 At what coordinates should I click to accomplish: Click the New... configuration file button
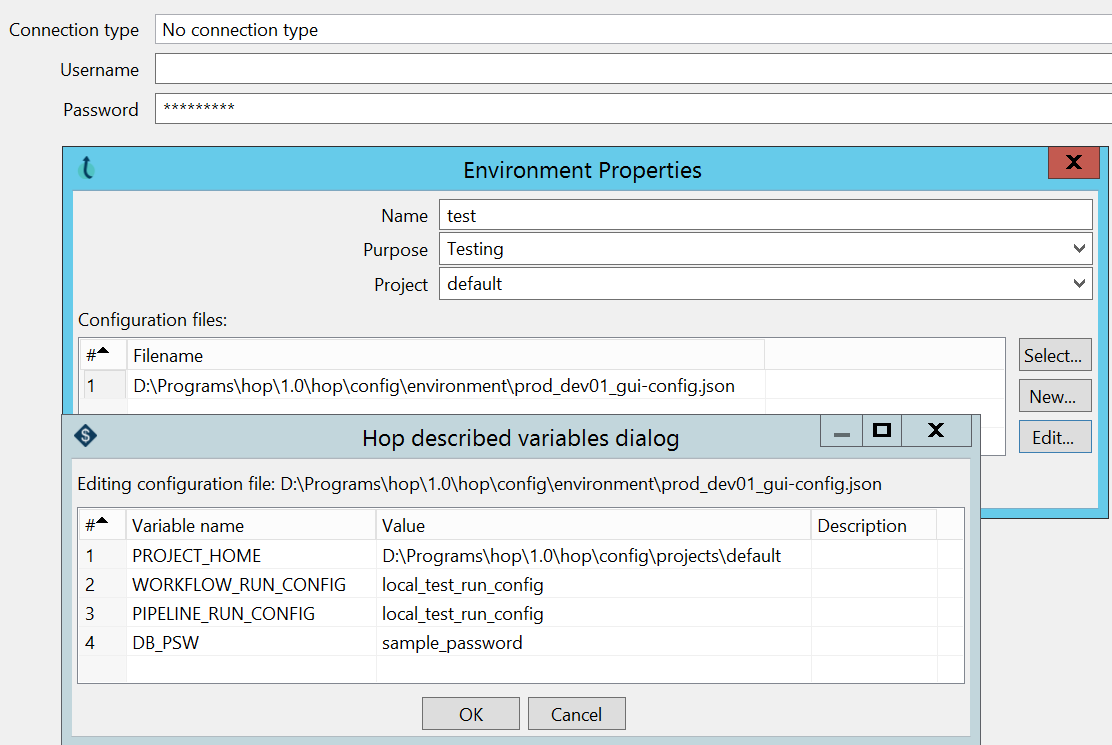(x=1055, y=396)
